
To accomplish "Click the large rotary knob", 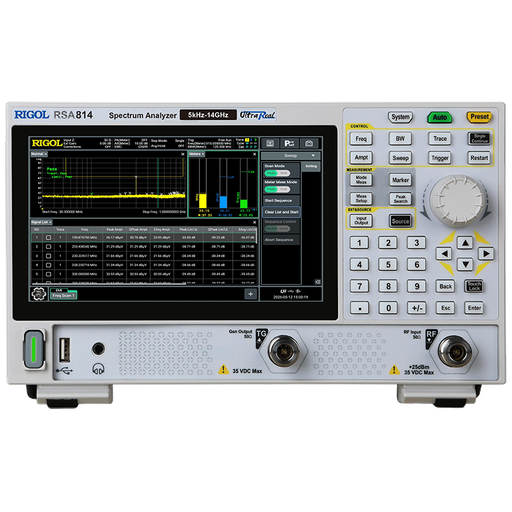I will (456, 200).
